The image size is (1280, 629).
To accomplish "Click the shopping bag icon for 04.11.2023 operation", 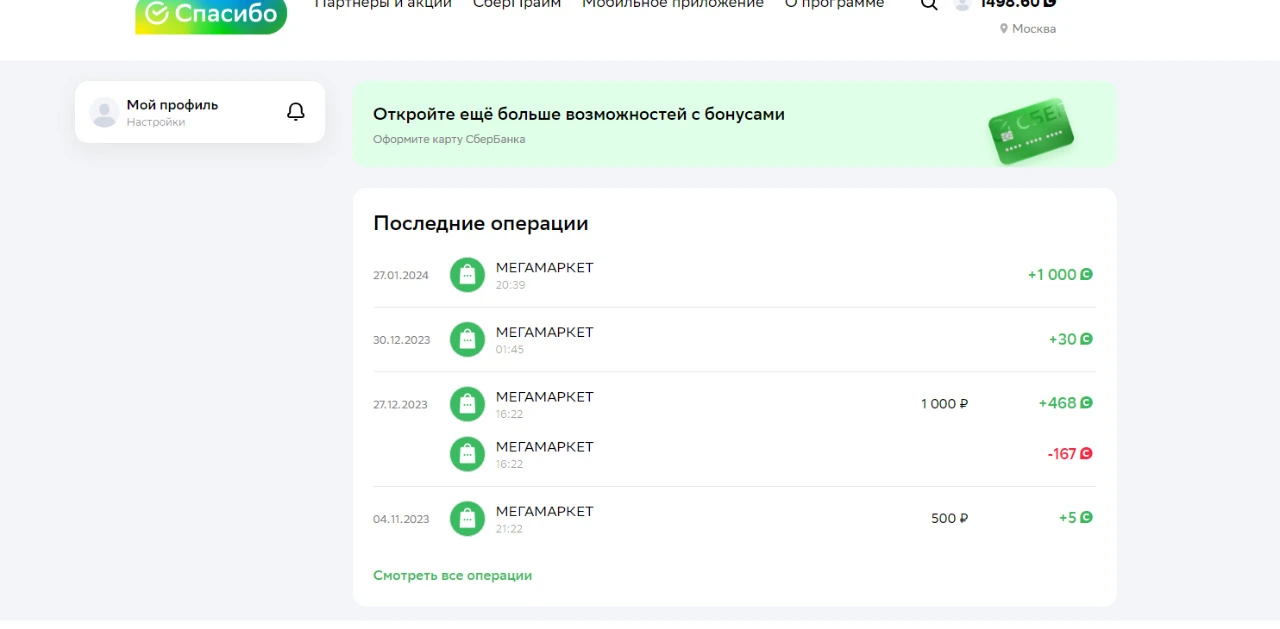I will tap(467, 518).
